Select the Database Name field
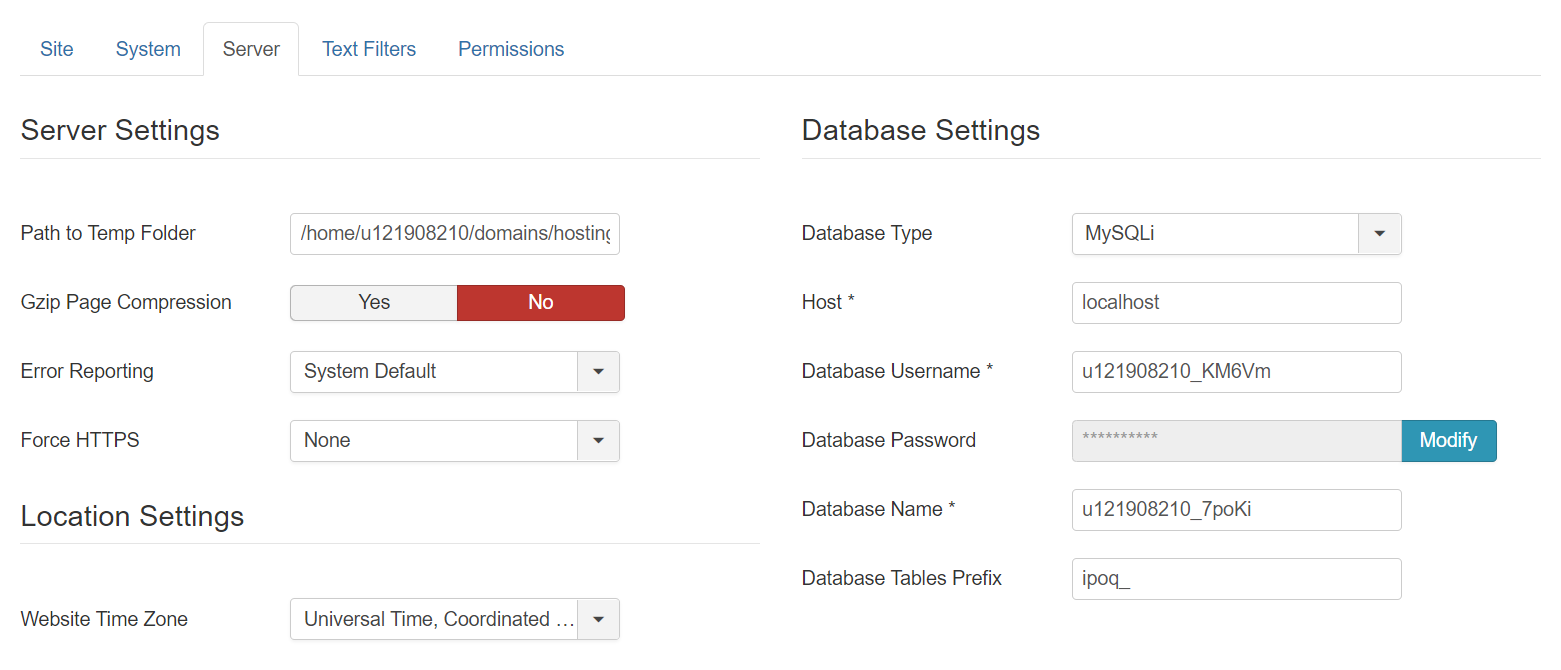 (1236, 510)
